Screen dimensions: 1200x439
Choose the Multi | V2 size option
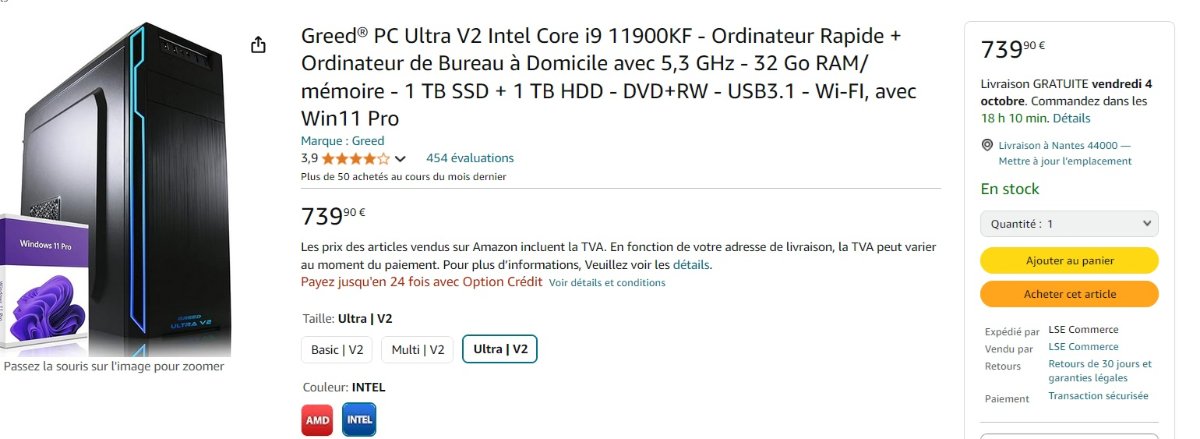(417, 349)
